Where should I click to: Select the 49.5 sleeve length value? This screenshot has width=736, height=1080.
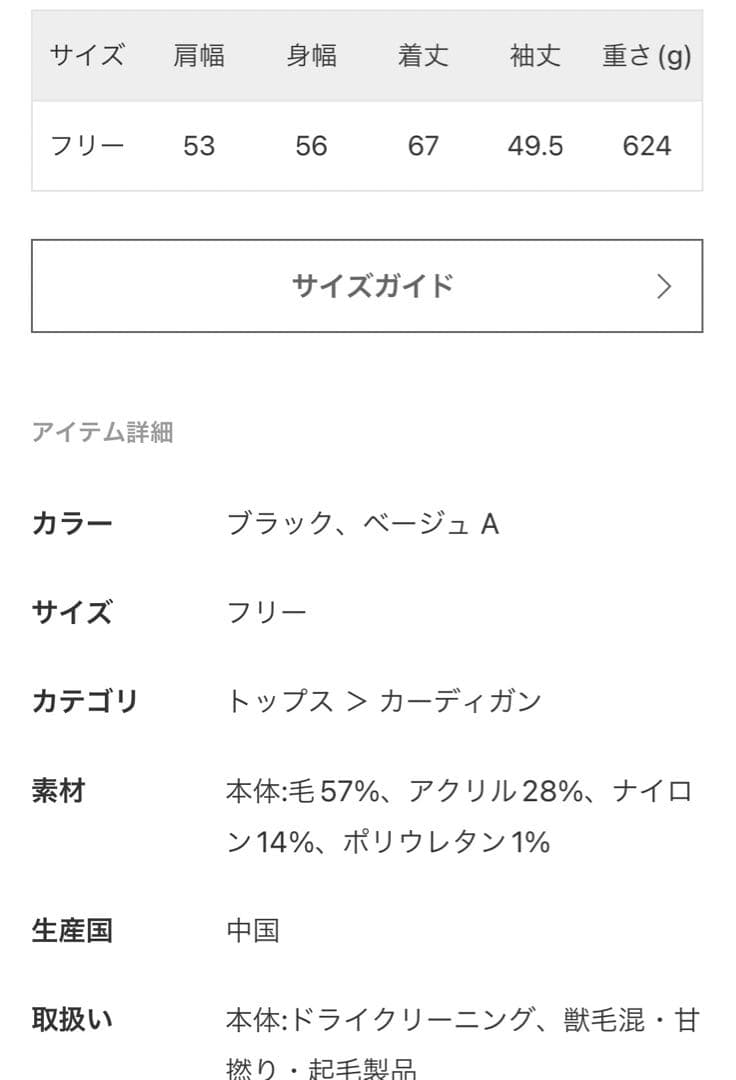(x=535, y=146)
